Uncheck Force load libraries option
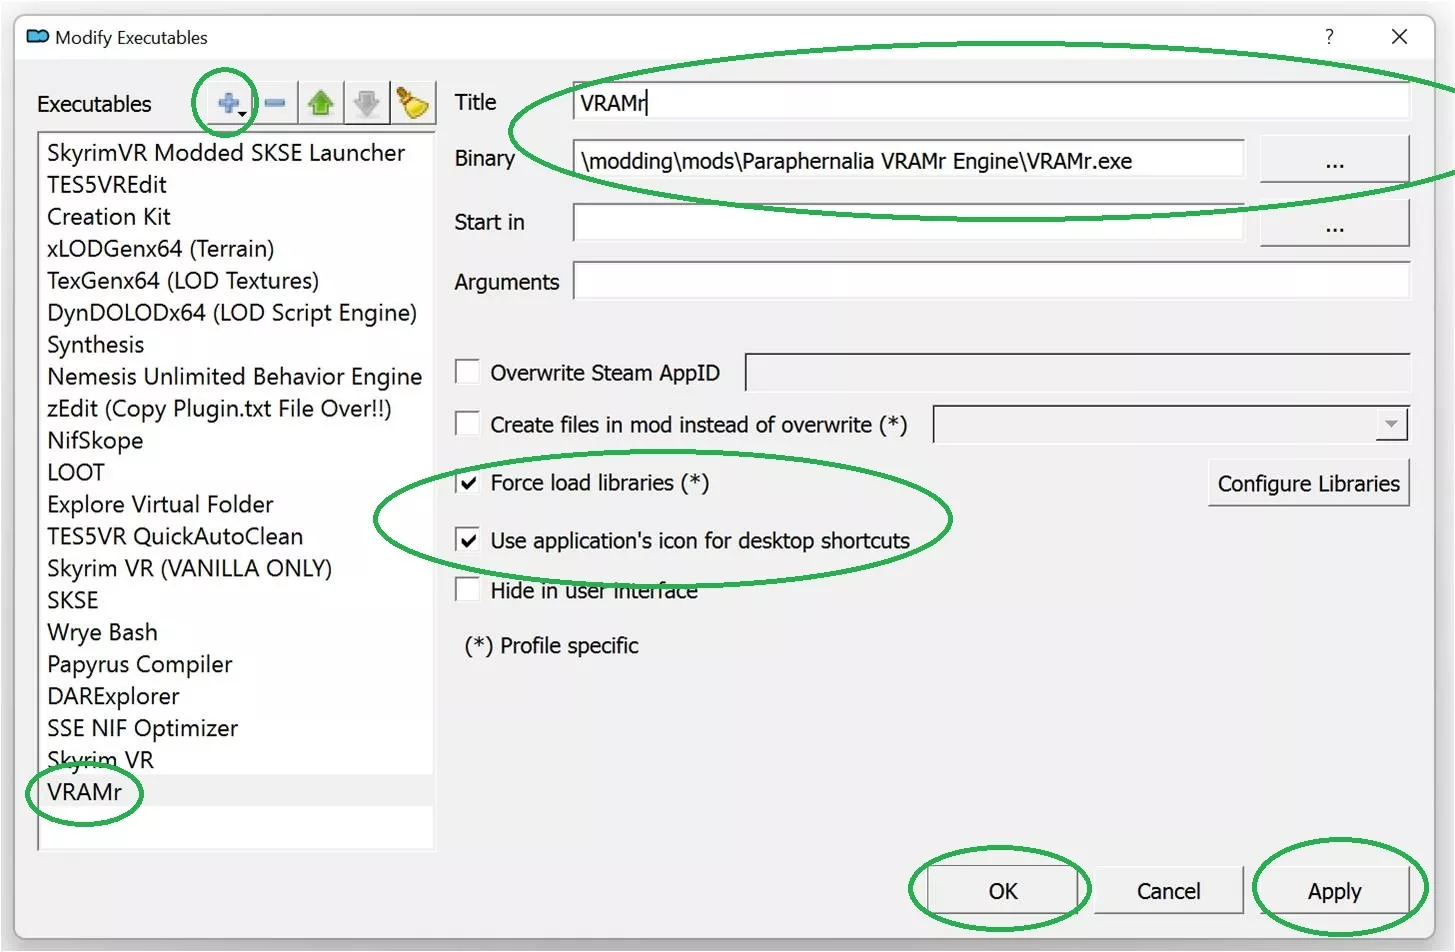This screenshot has height=952, width=1455. coord(467,483)
